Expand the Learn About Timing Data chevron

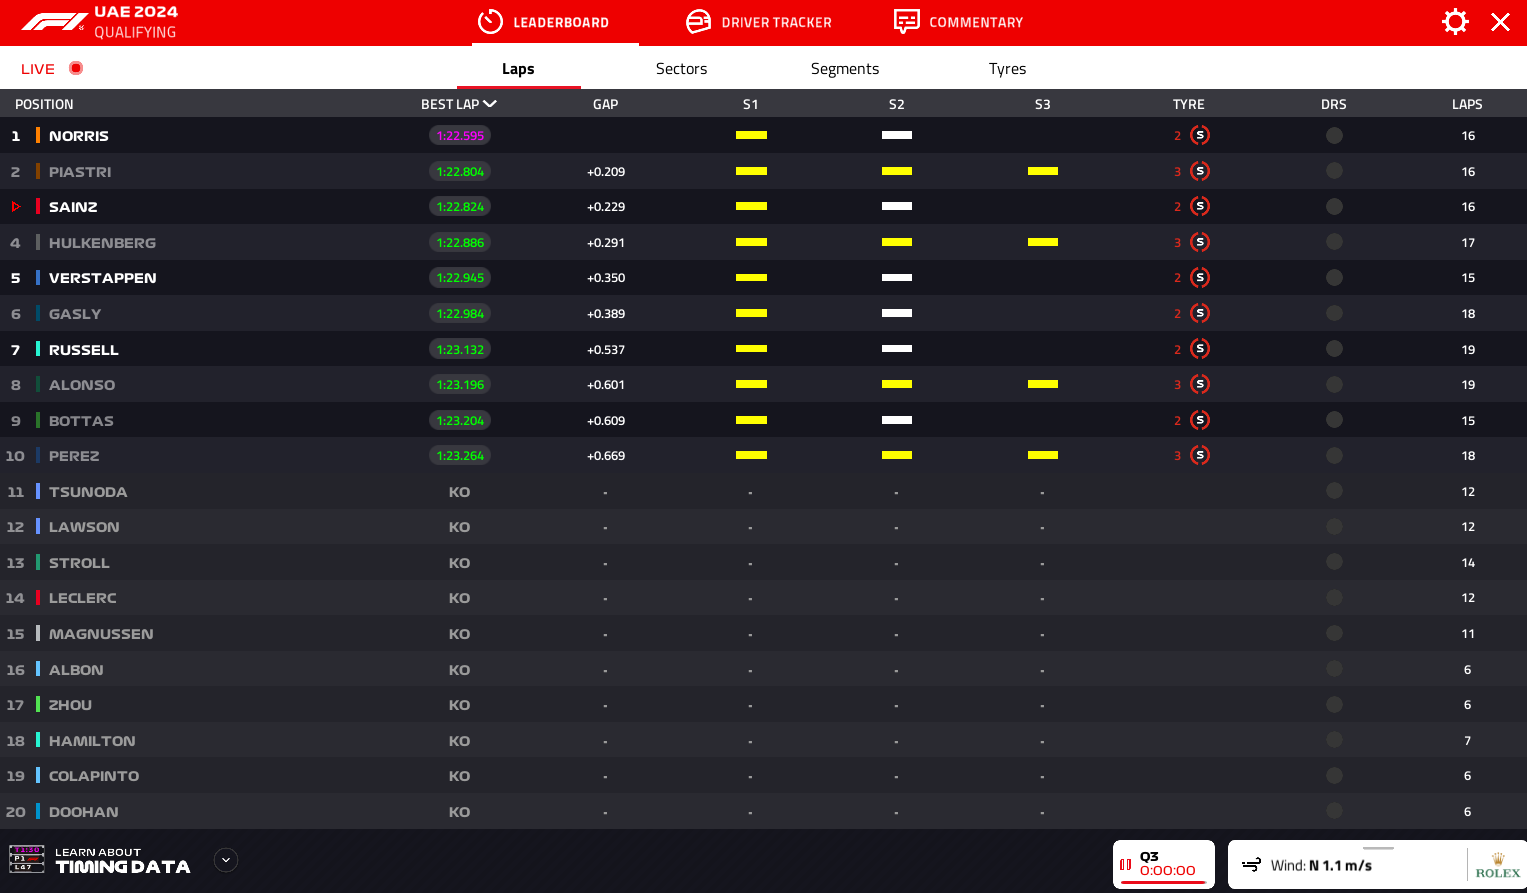point(226,860)
